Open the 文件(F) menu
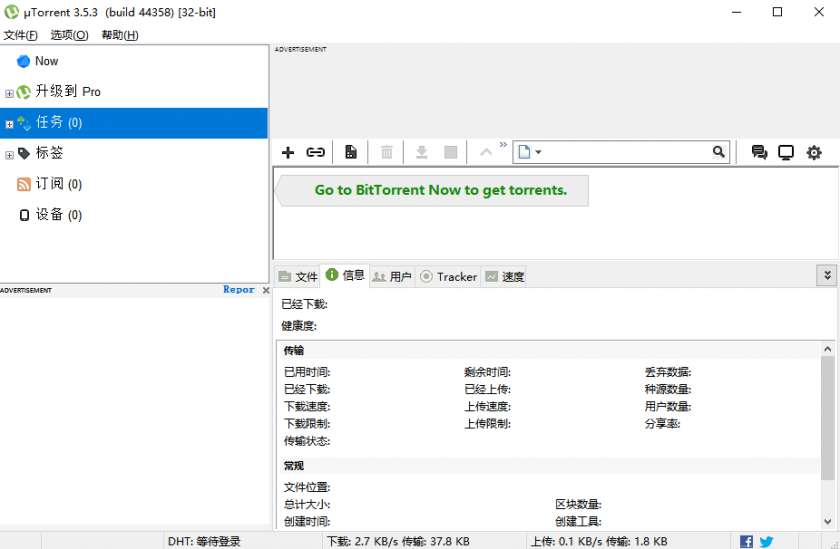This screenshot has height=549, width=840. tap(20, 35)
